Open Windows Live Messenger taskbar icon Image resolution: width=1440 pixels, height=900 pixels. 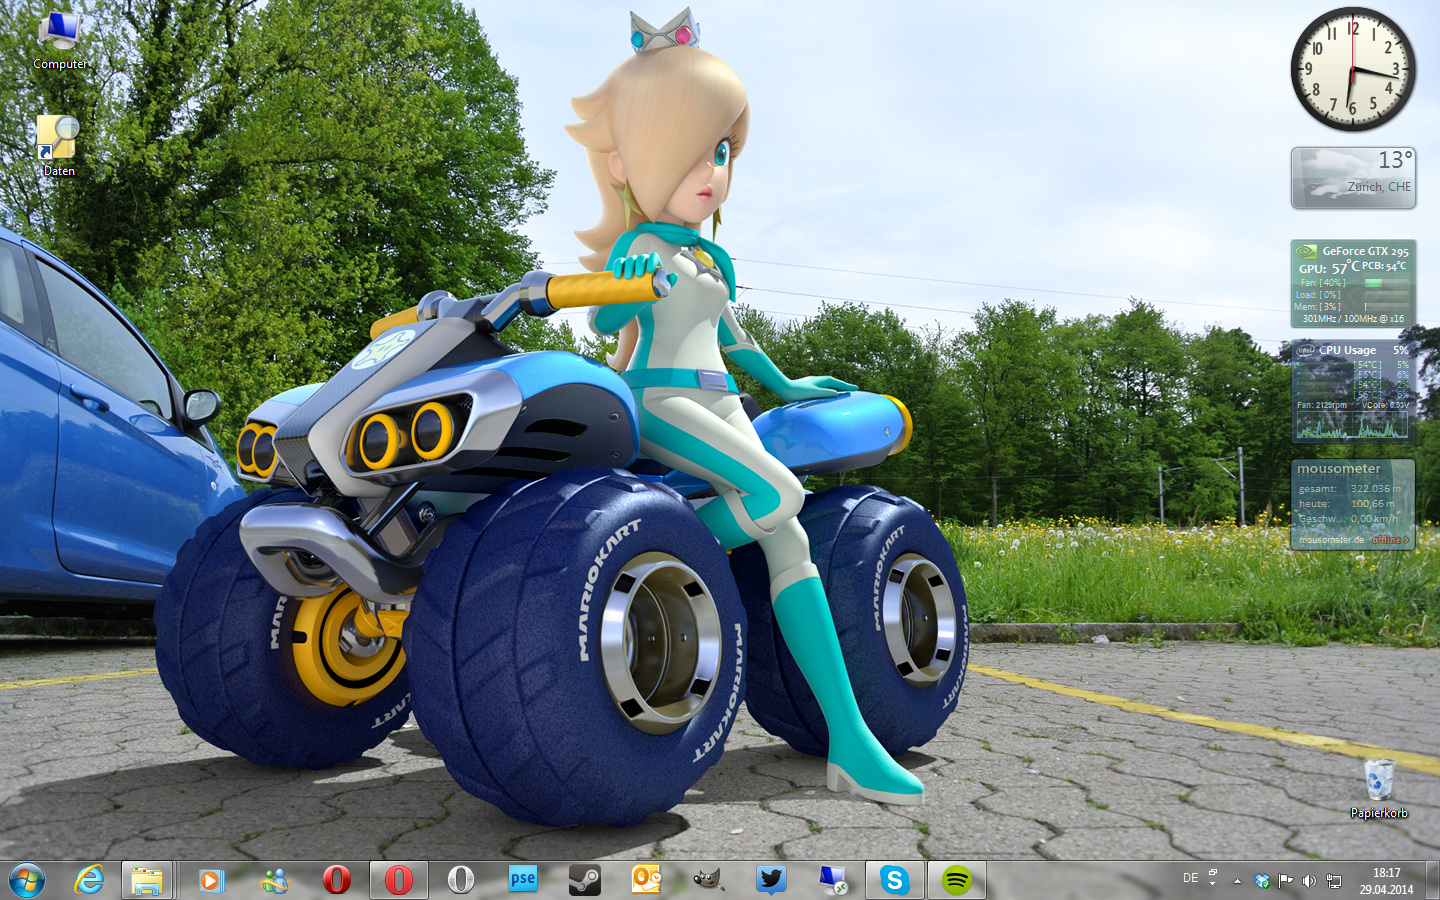click(274, 880)
